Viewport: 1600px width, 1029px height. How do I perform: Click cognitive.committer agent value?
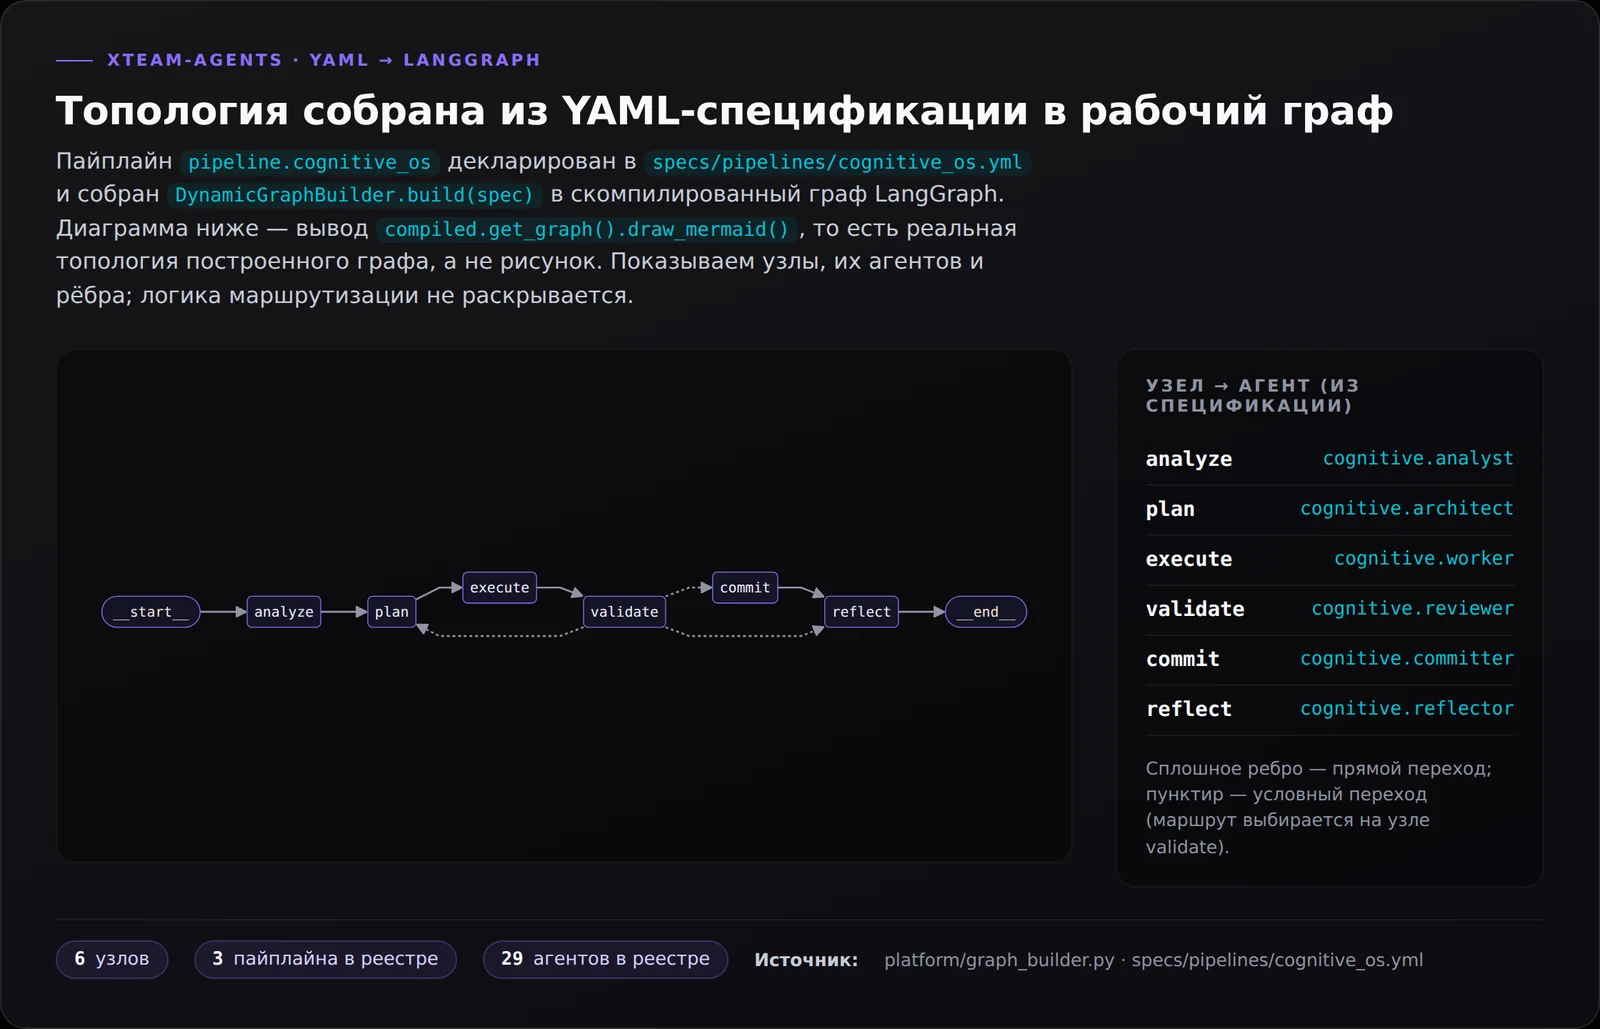pyautogui.click(x=1407, y=658)
